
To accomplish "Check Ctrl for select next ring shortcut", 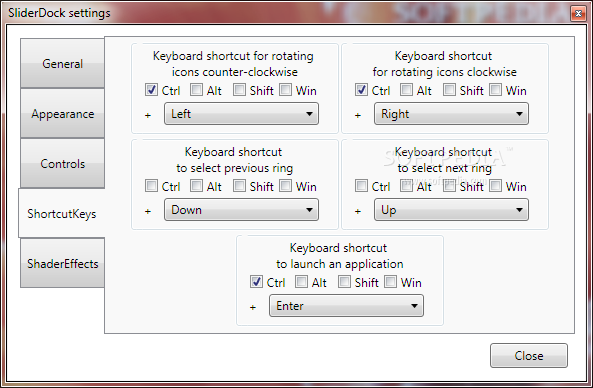I will pos(361,186).
